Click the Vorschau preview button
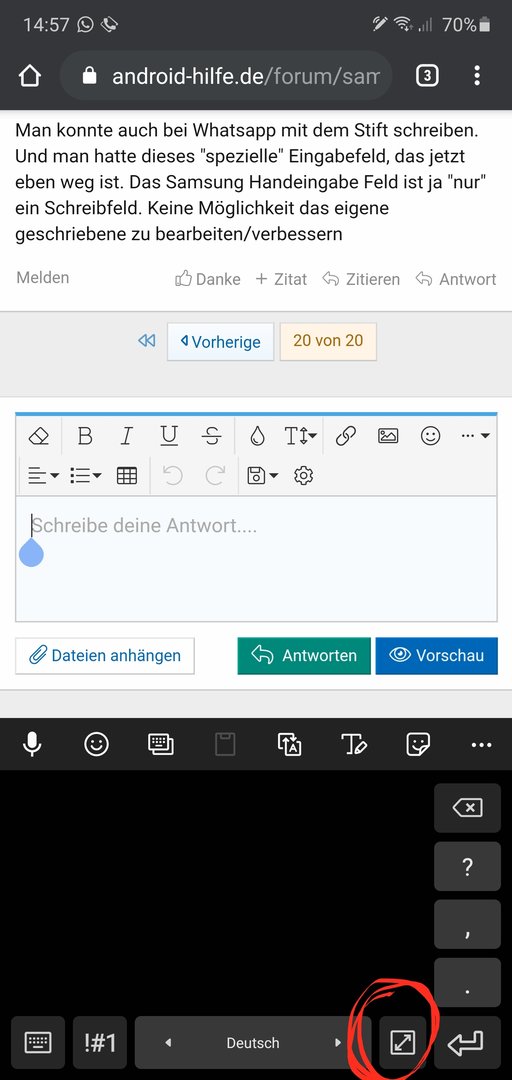The image size is (512, 1080). [436, 656]
